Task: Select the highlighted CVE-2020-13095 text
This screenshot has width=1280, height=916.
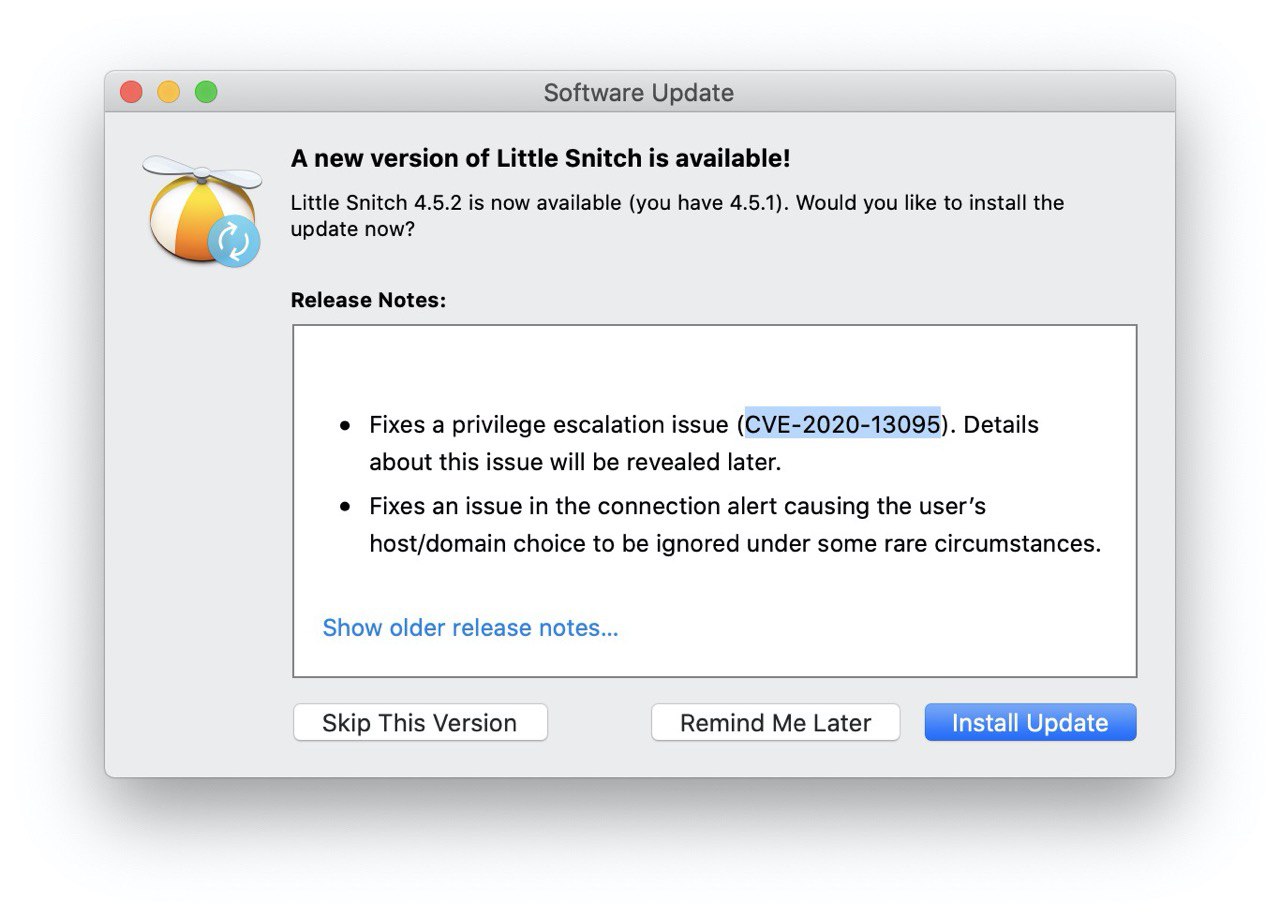Action: tap(843, 424)
